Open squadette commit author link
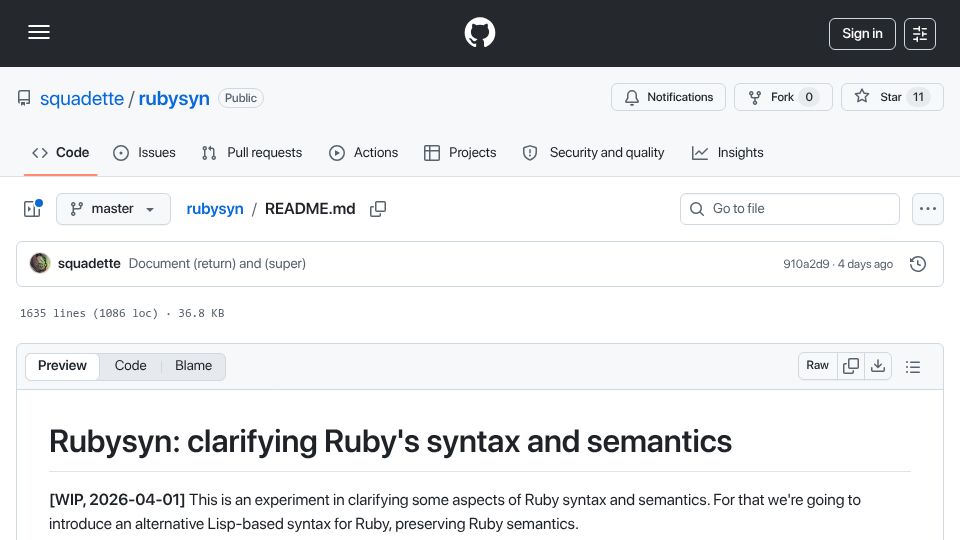Image resolution: width=960 pixels, height=540 pixels. [89, 263]
